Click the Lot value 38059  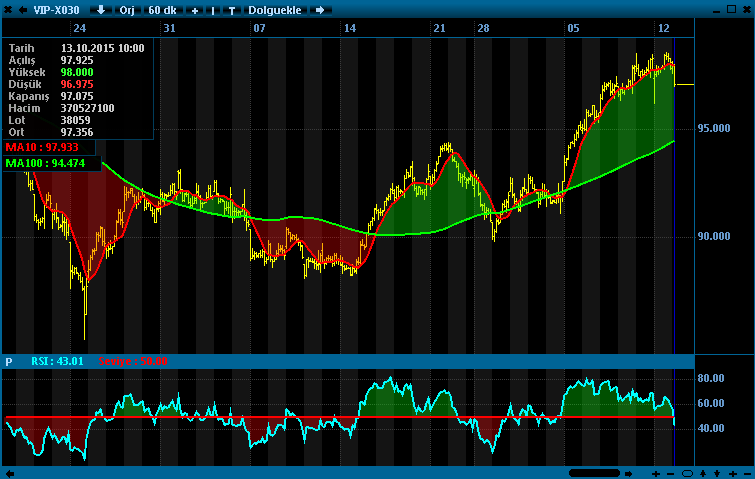tap(75, 120)
